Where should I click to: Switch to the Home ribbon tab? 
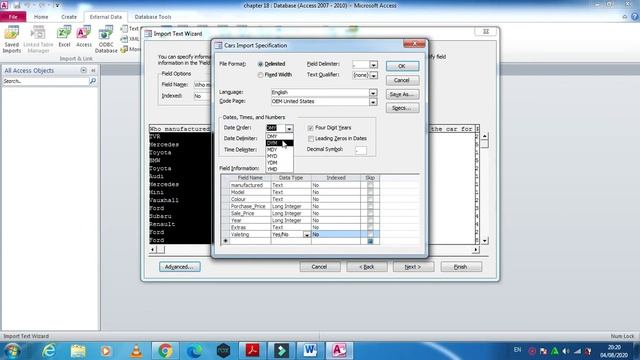coord(41,17)
